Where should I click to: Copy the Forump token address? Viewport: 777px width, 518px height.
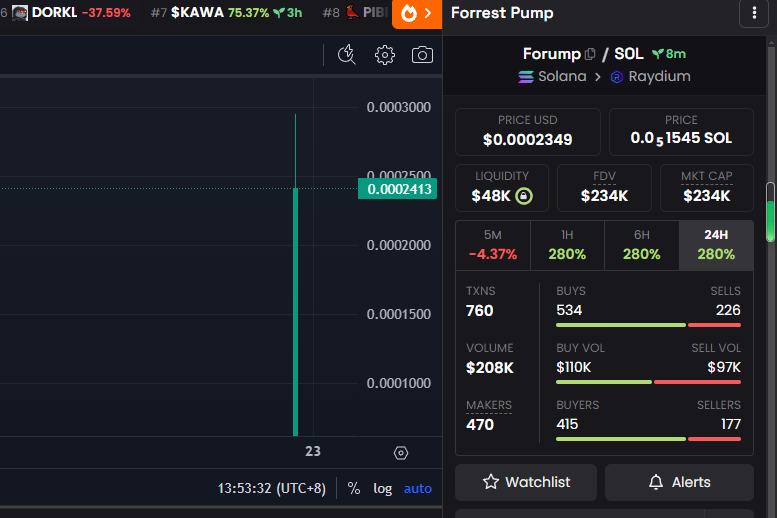coord(590,54)
